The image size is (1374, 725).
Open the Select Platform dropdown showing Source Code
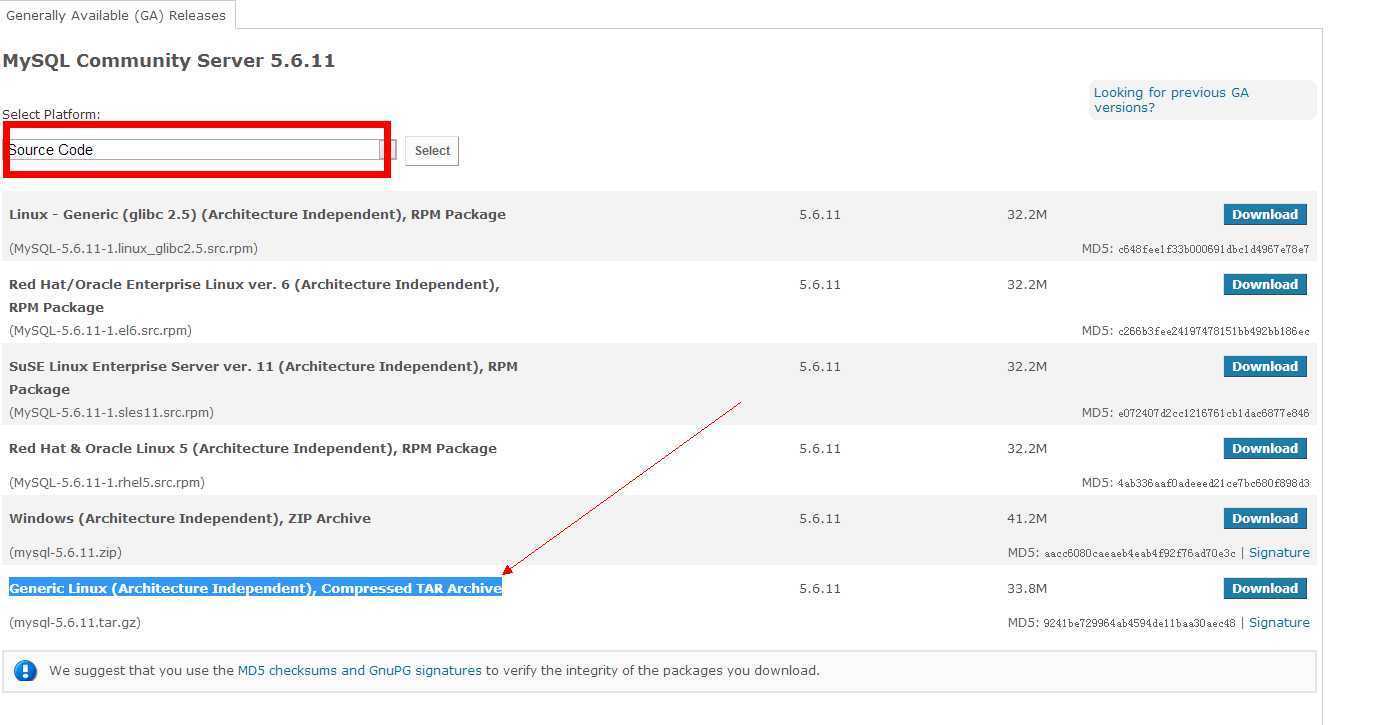pos(193,150)
